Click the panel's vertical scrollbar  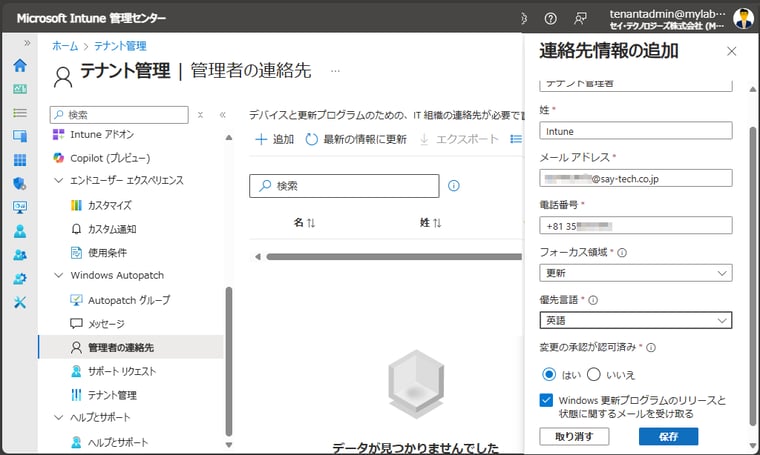[x=752, y=276]
